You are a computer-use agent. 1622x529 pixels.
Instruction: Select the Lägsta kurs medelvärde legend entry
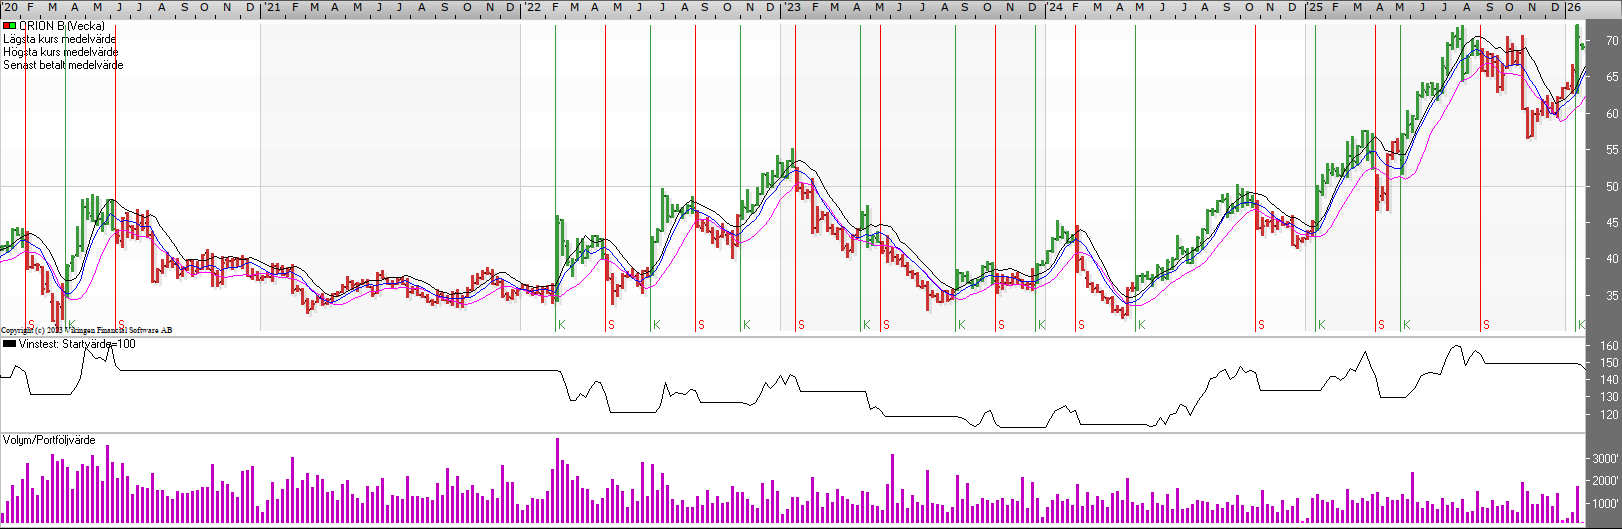tap(60, 39)
